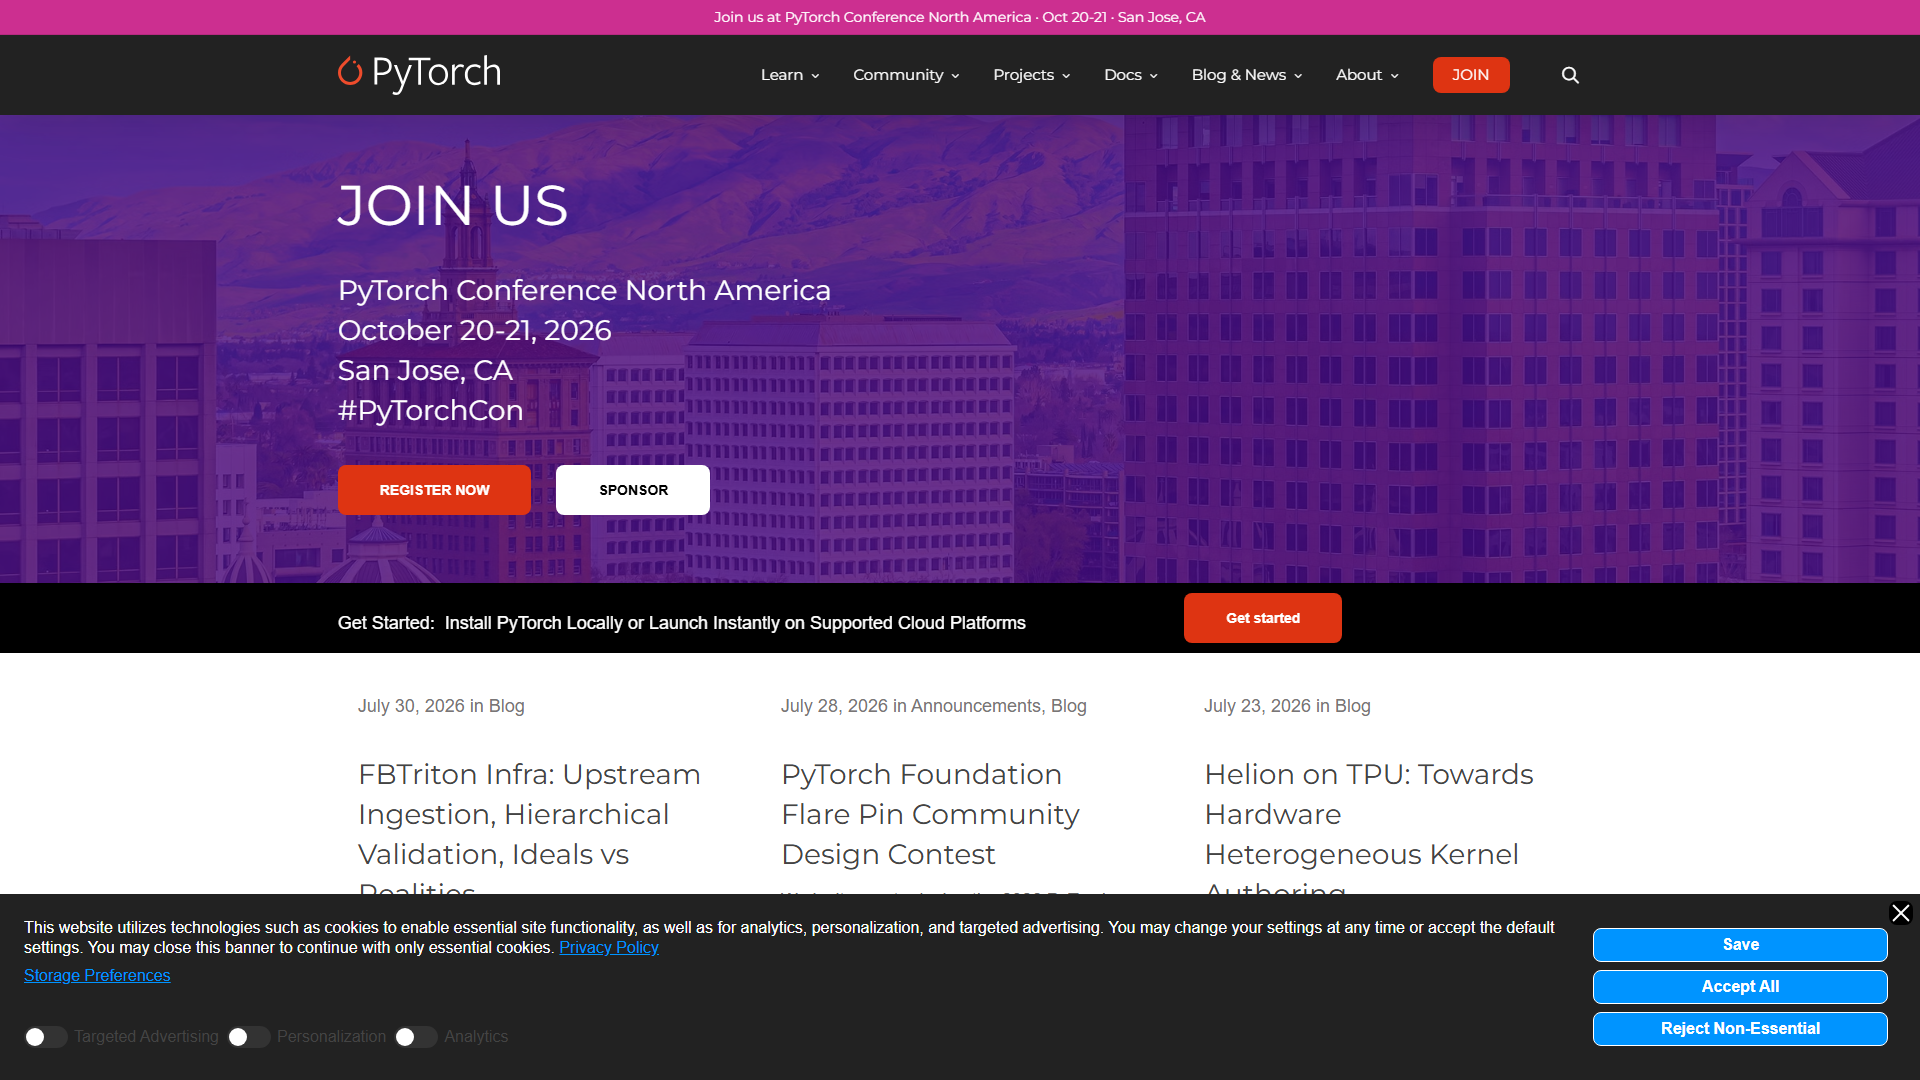The width and height of the screenshot is (1920, 1080).
Task: Open PyTorch Foundation Flare Pin Contest post
Action: (930, 814)
